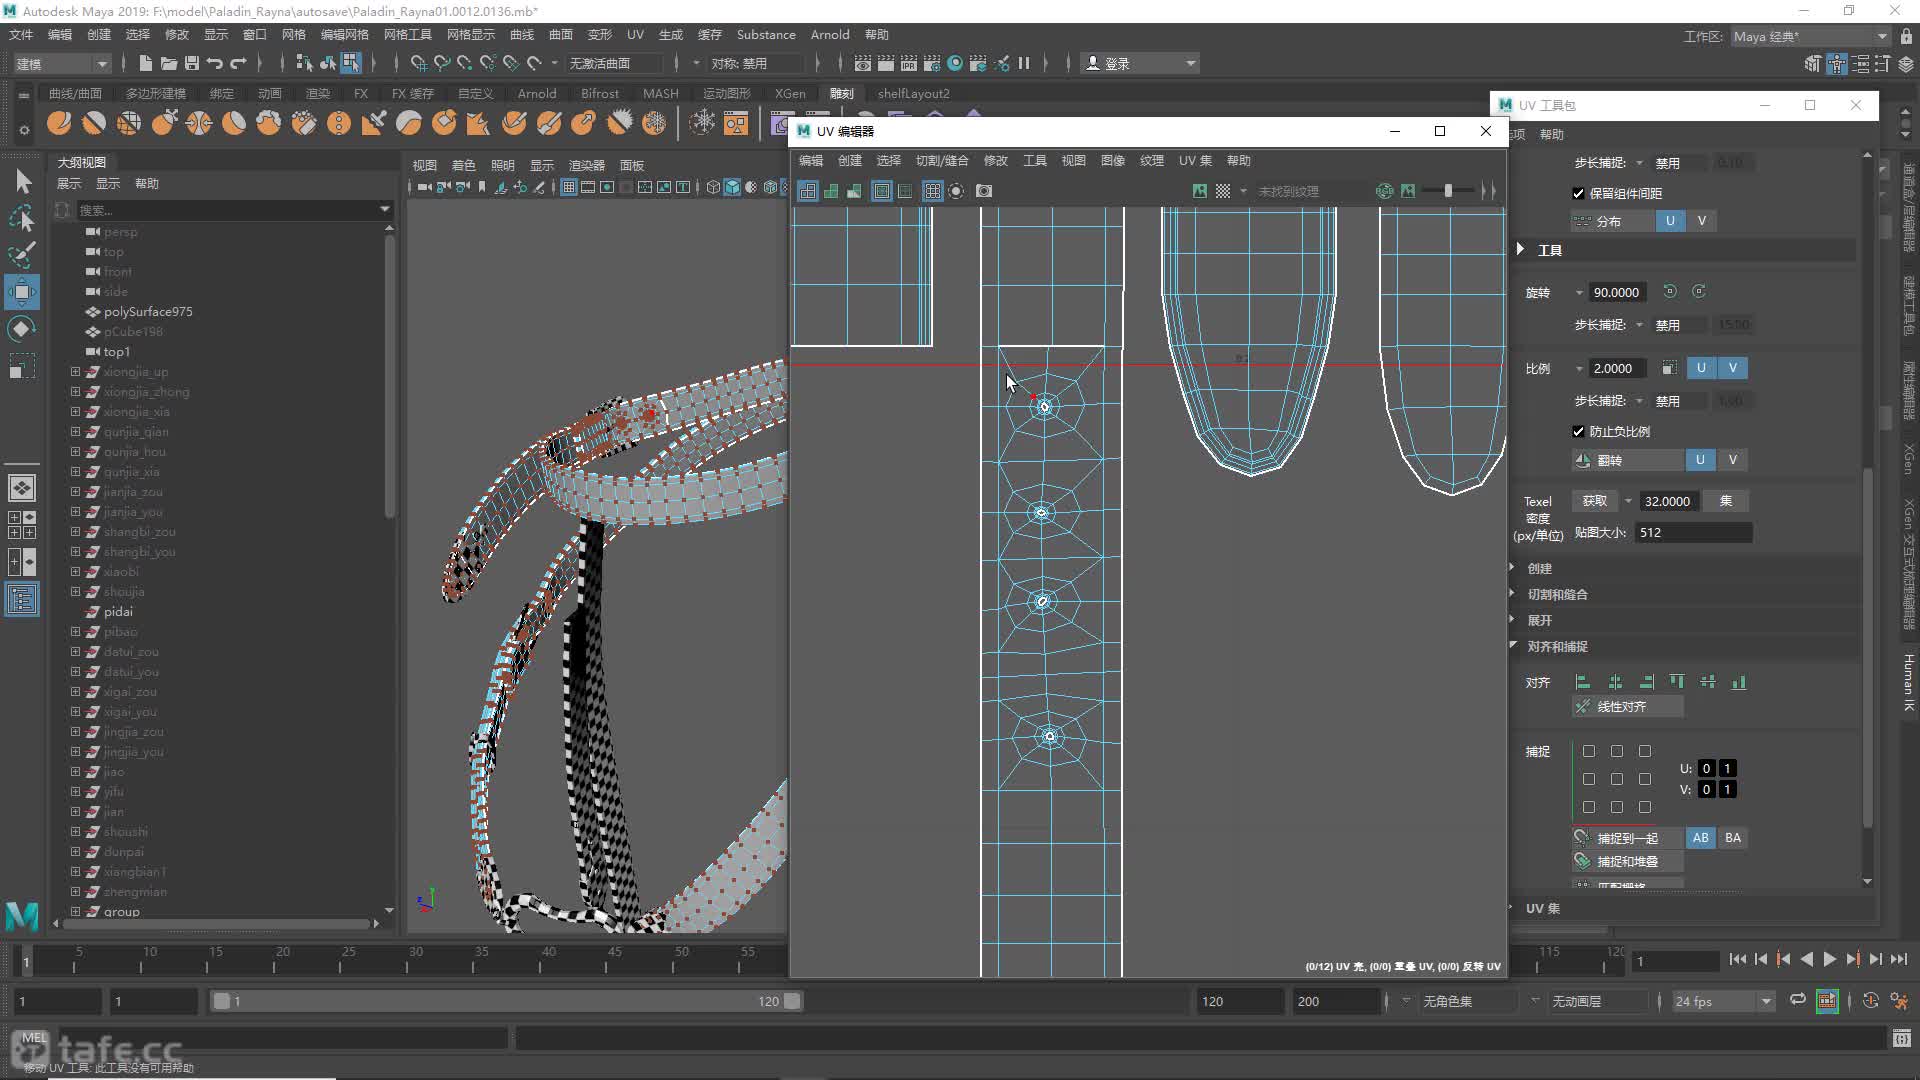This screenshot has height=1080, width=1920.
Task: Activate the Lasso select tool
Action: click(22, 218)
